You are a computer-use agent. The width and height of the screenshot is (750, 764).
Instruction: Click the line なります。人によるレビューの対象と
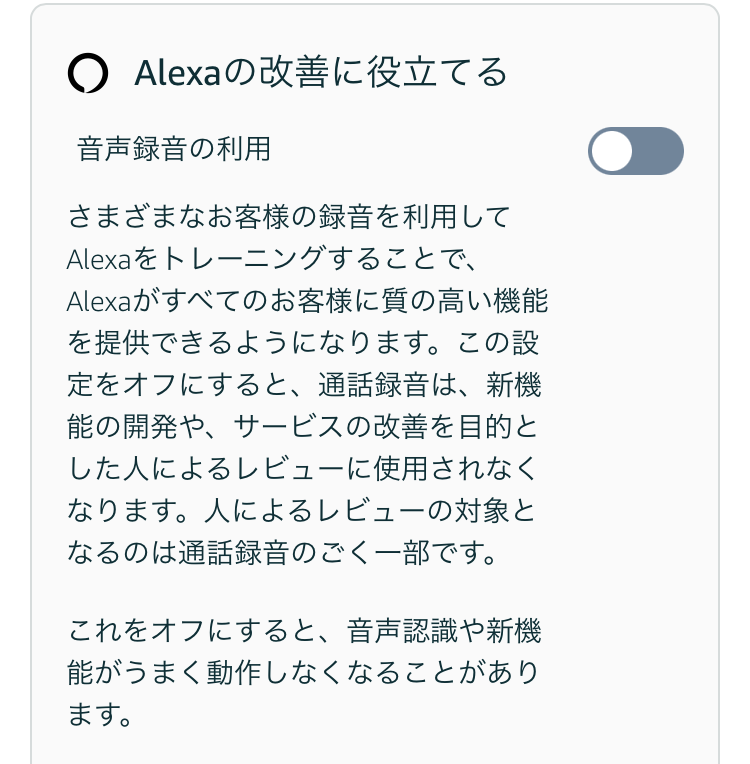(302, 511)
